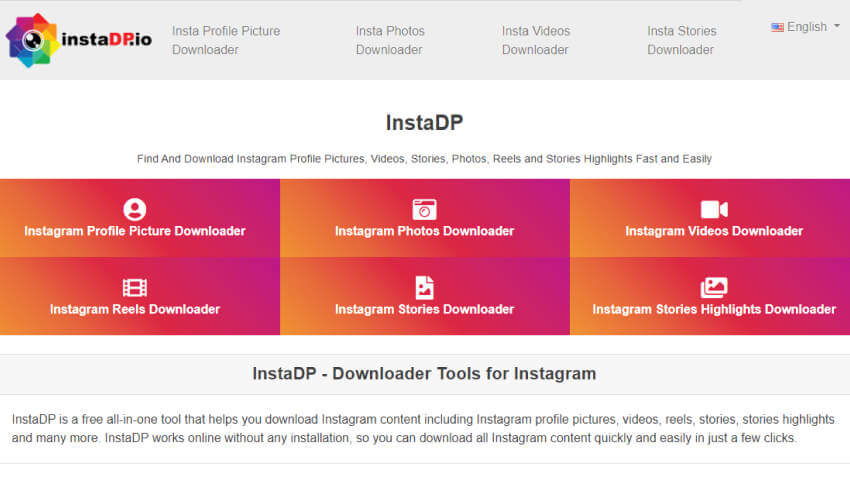The height and width of the screenshot is (500, 850).
Task: Open Insta Profile Picture Downloader nav item
Action: click(226, 40)
